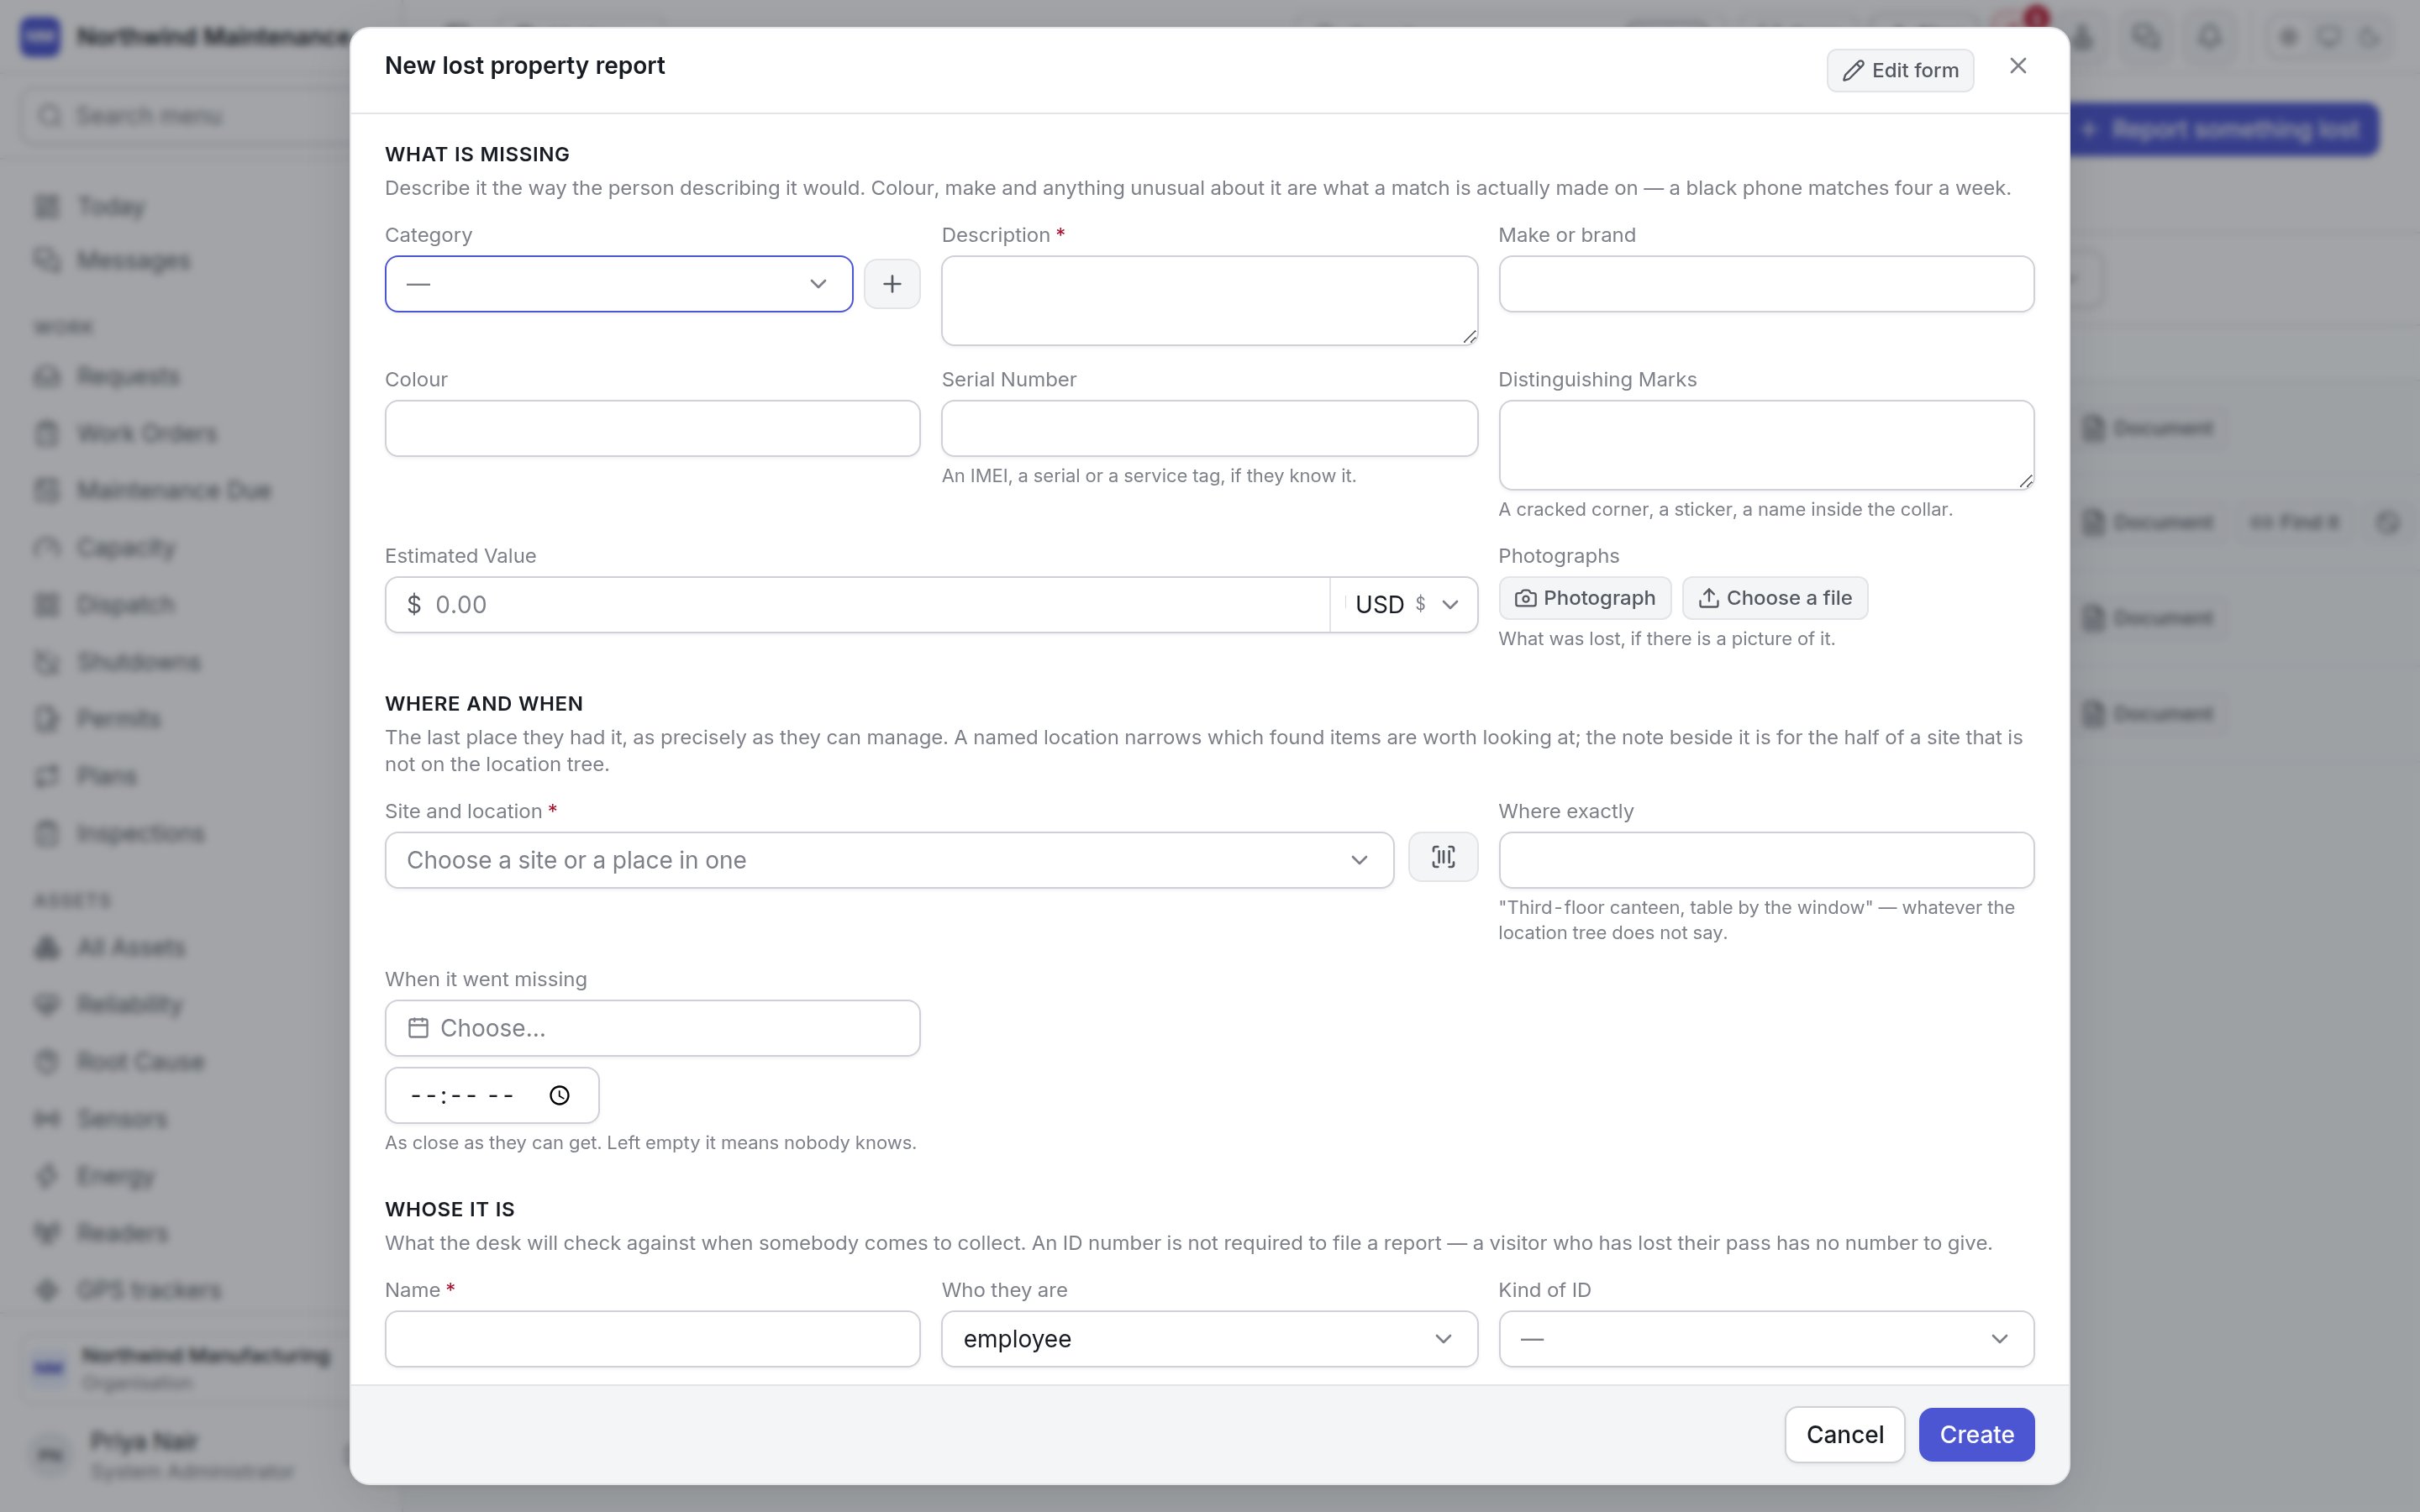Click the Search menu box in the sidebar

click(185, 116)
